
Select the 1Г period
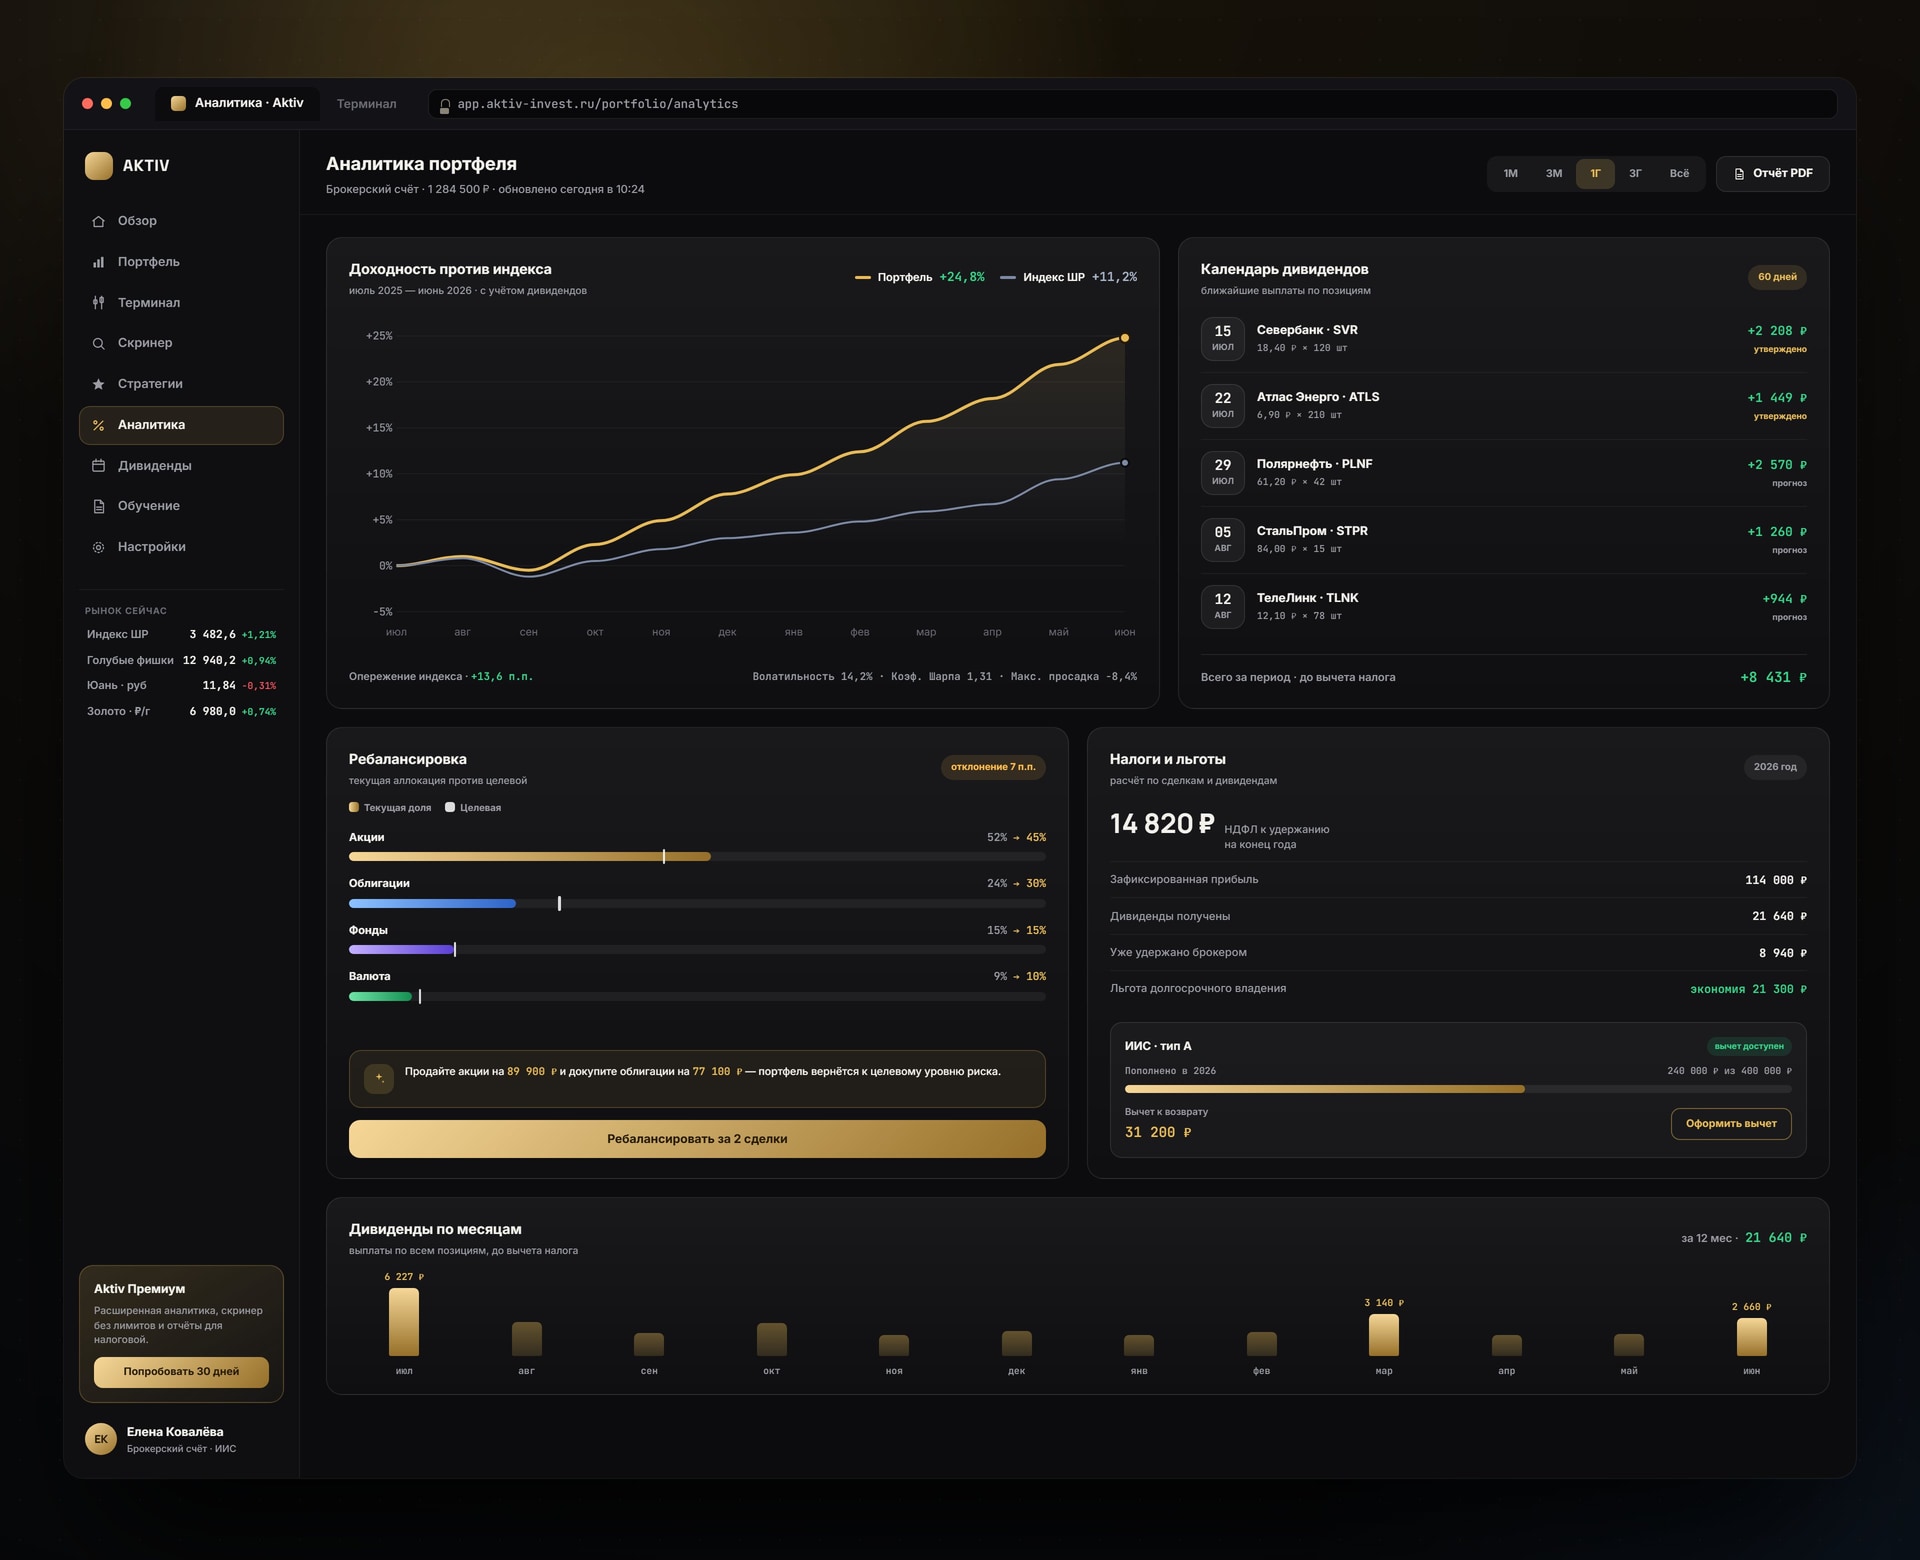point(1595,174)
